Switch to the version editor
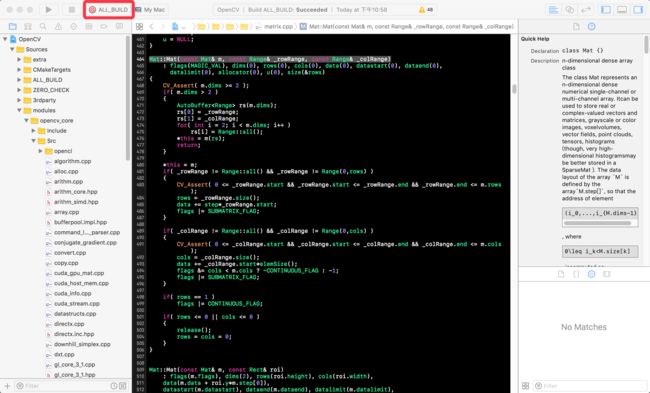 [x=586, y=10]
